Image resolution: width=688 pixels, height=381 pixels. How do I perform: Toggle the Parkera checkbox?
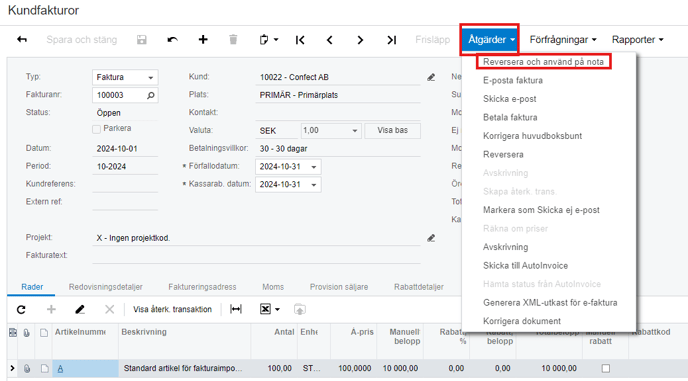tap(97, 129)
